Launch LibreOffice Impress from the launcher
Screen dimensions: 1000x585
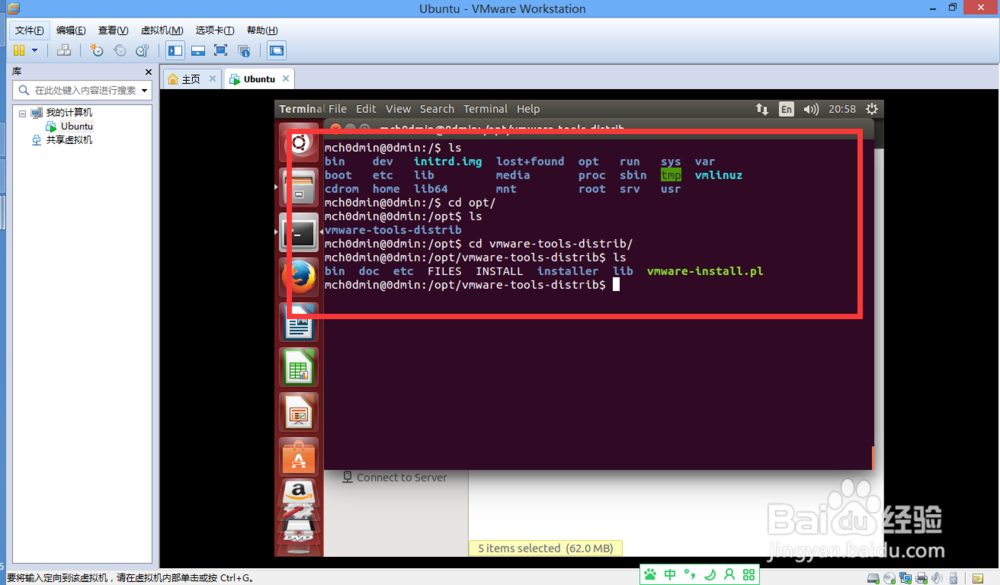[299, 412]
